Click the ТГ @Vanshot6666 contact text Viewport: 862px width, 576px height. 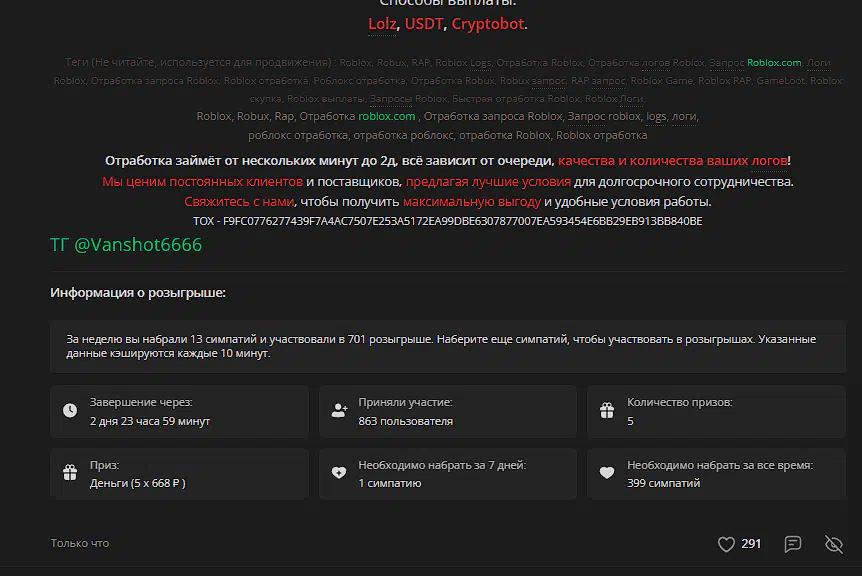126,245
